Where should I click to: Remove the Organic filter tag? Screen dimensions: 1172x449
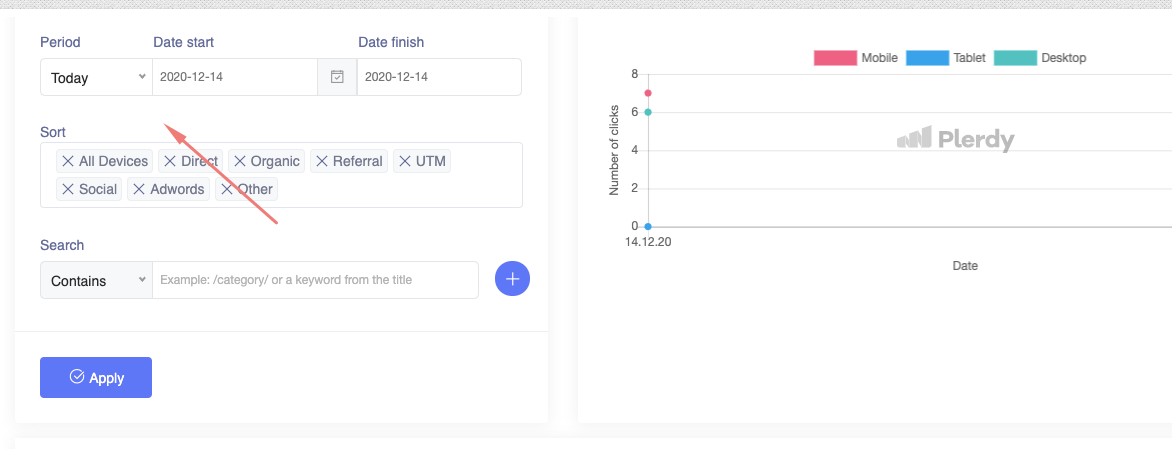[240, 161]
